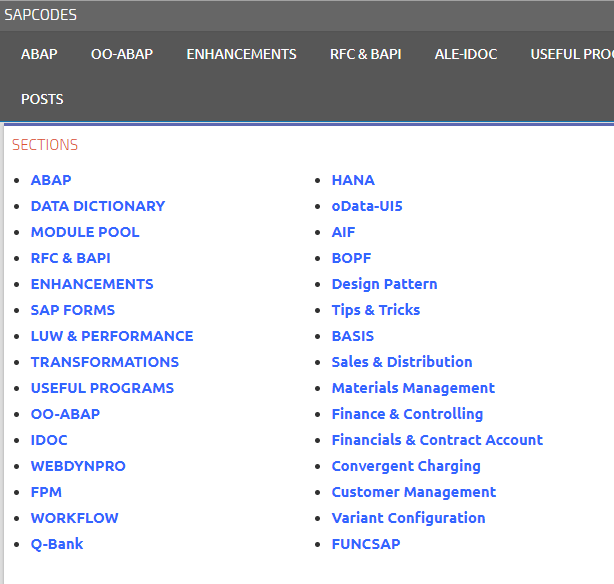This screenshot has height=584, width=614.
Task: Select RFC & BAPI in the navigation bar
Action: point(365,54)
